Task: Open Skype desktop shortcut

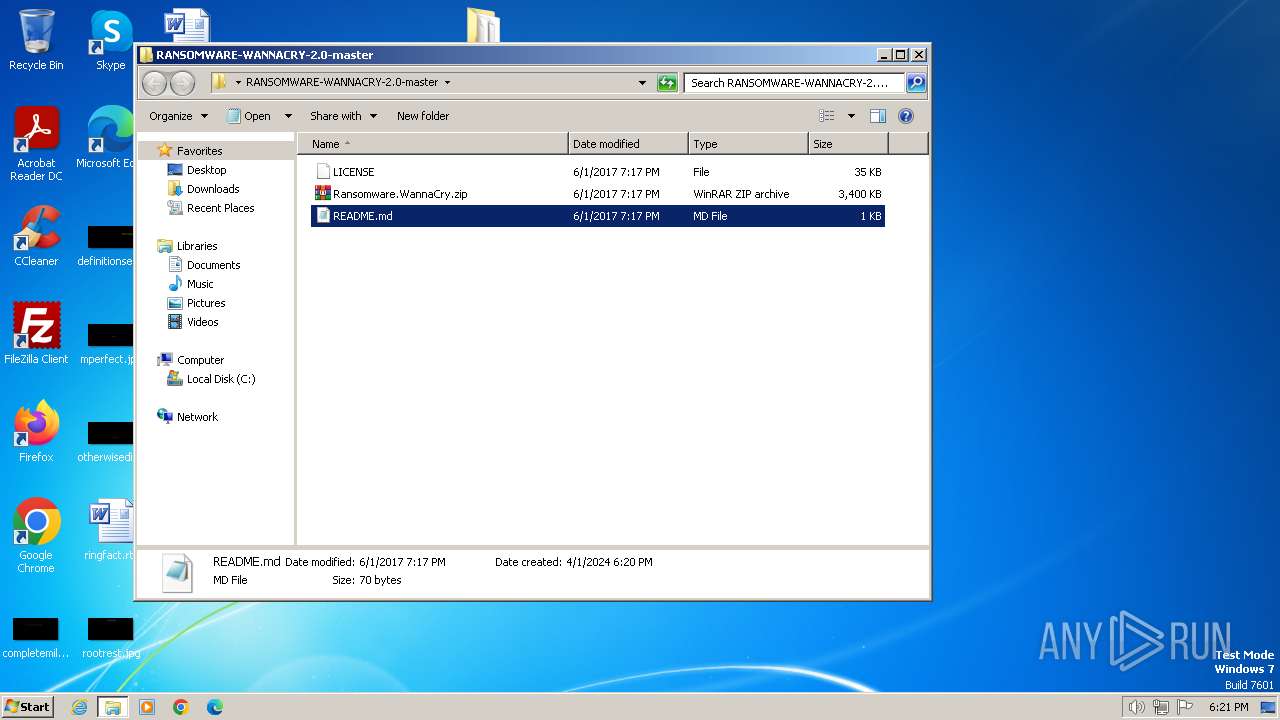Action: [110, 40]
